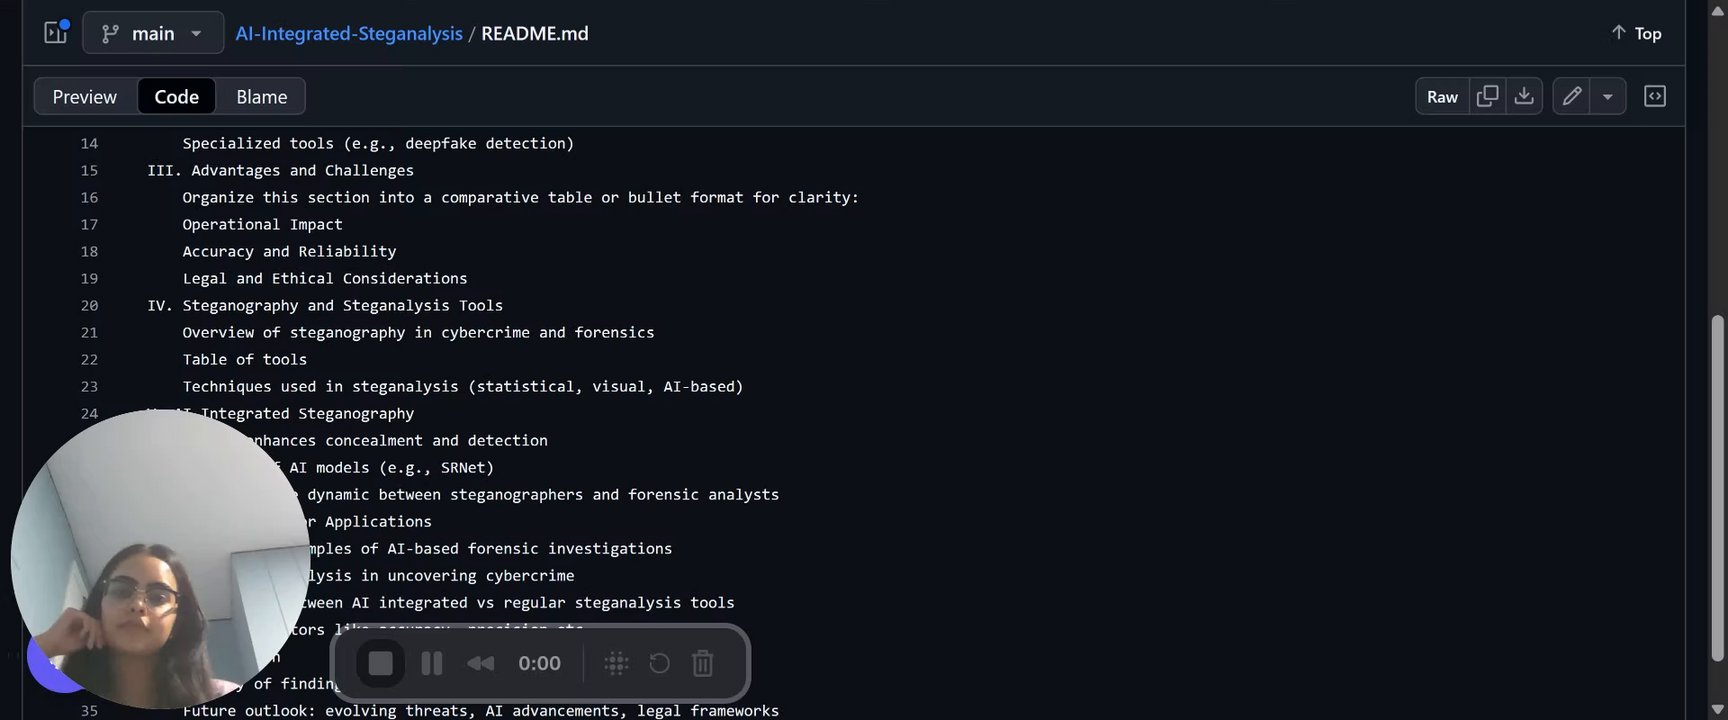Viewport: 1728px width, 720px height.
Task: Switch to the Preview tab
Action: coord(85,97)
